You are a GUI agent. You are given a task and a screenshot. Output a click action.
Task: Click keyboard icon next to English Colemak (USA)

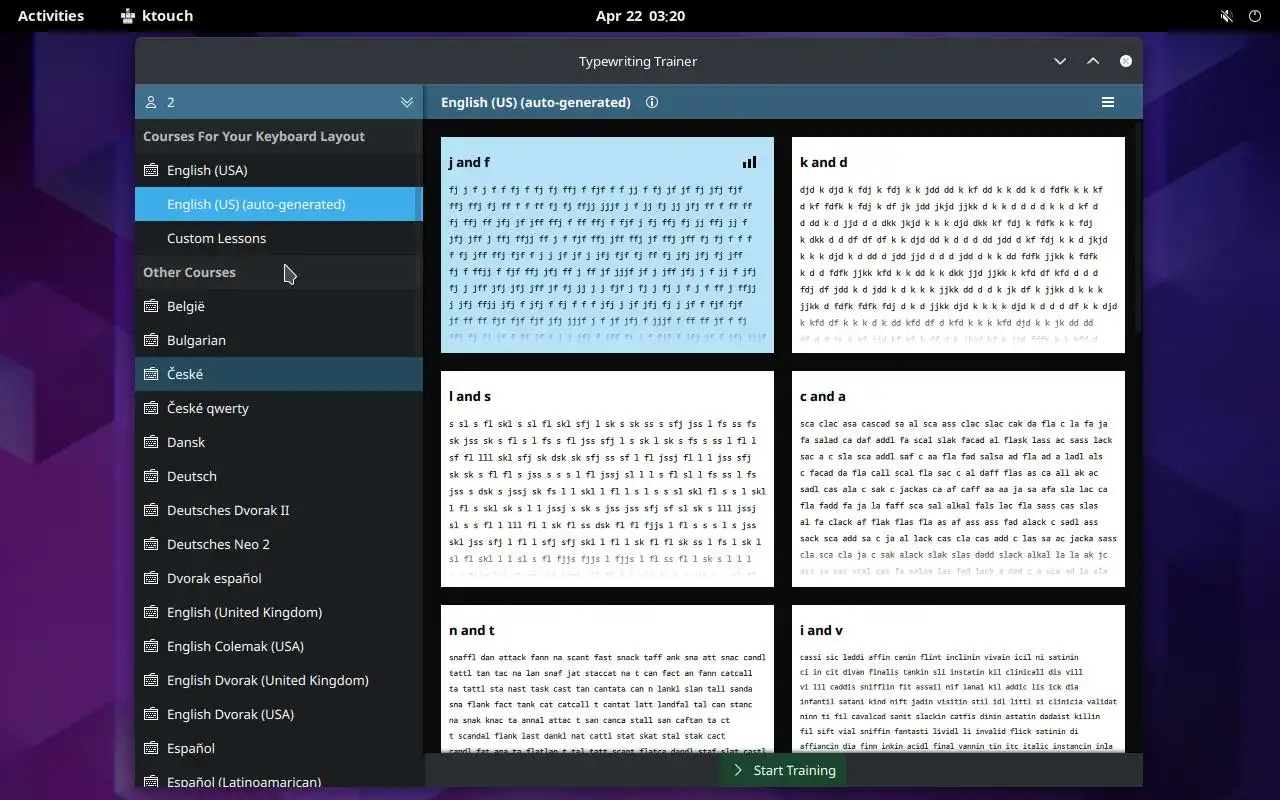pyautogui.click(x=151, y=646)
